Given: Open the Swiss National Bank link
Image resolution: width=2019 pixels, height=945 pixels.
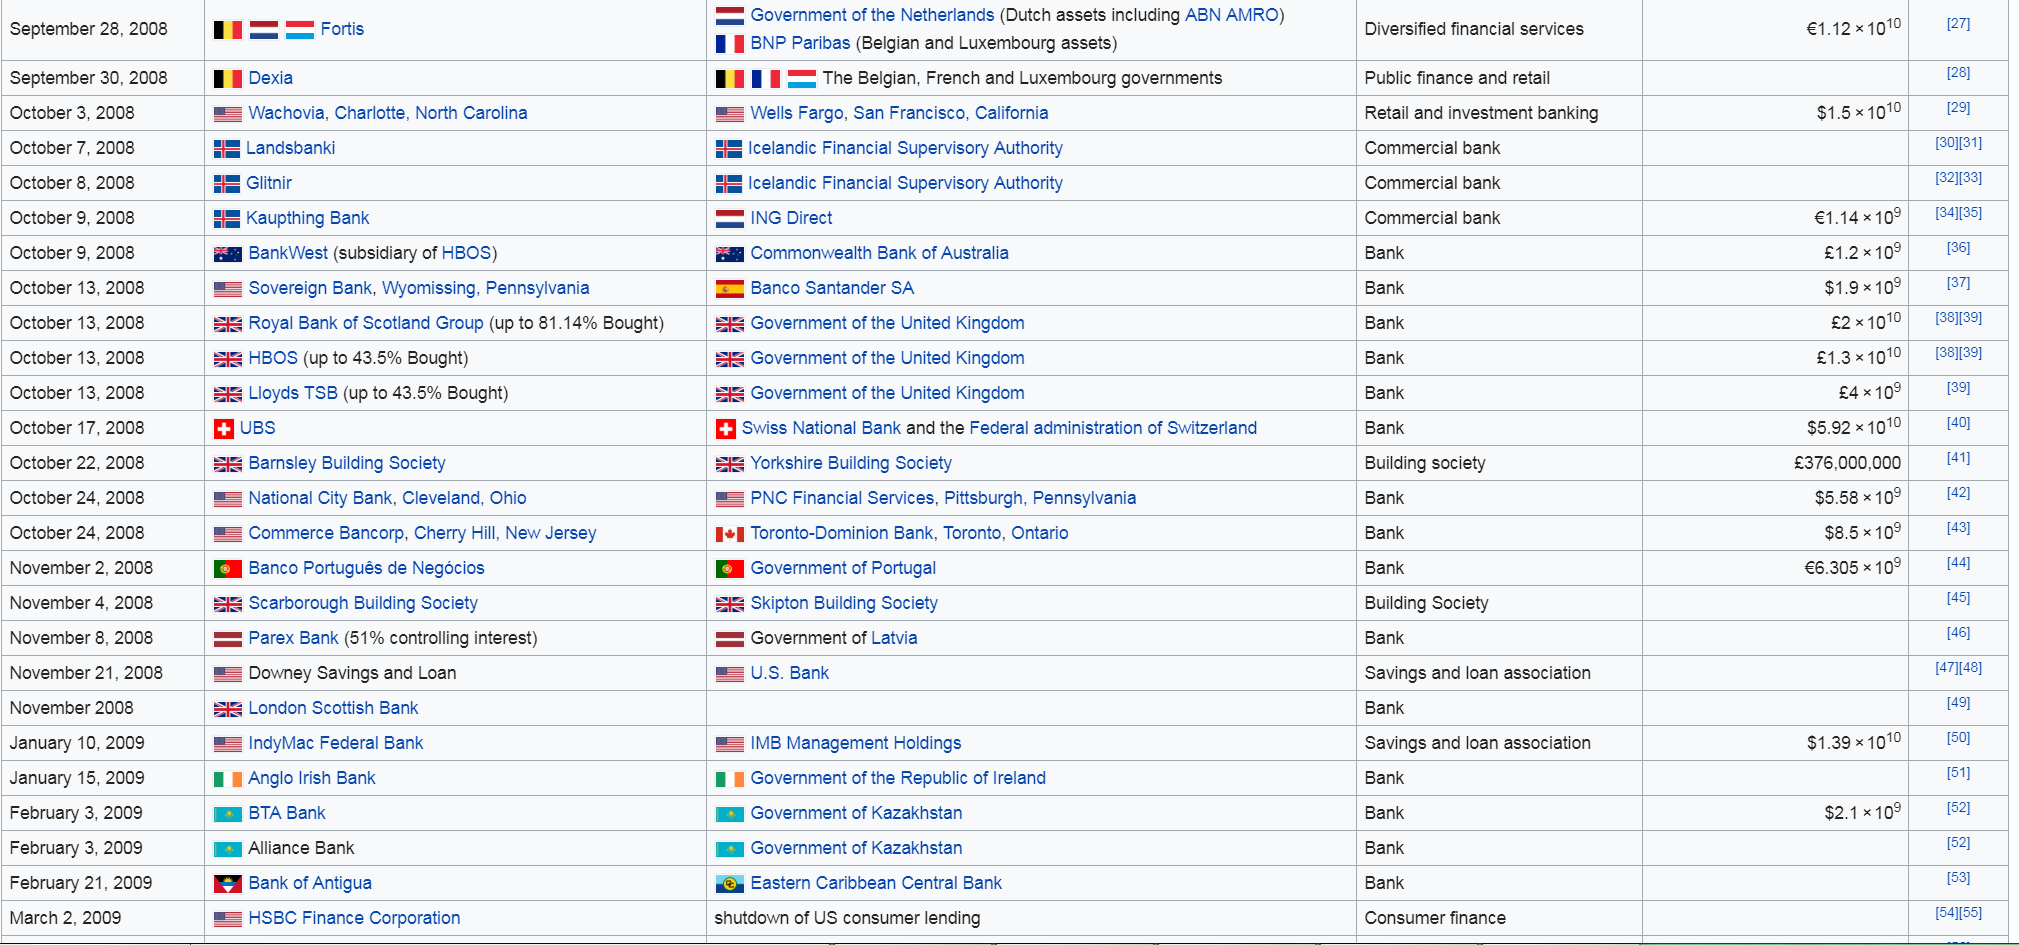Looking at the screenshot, I should [821, 428].
